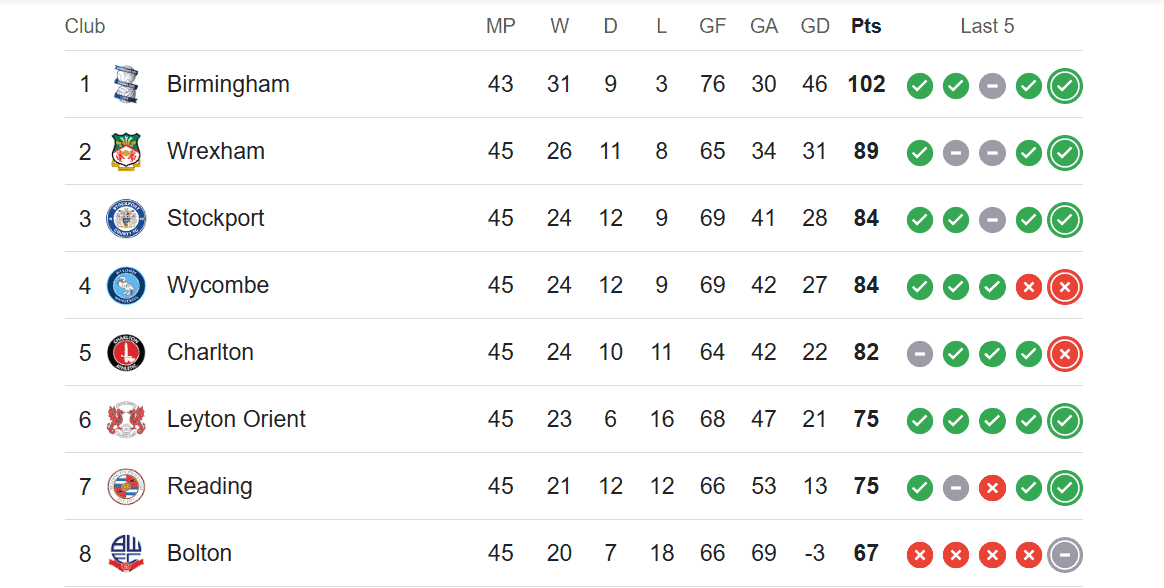1164x588 pixels.
Task: Click the Last 5 column header
Action: click(987, 26)
